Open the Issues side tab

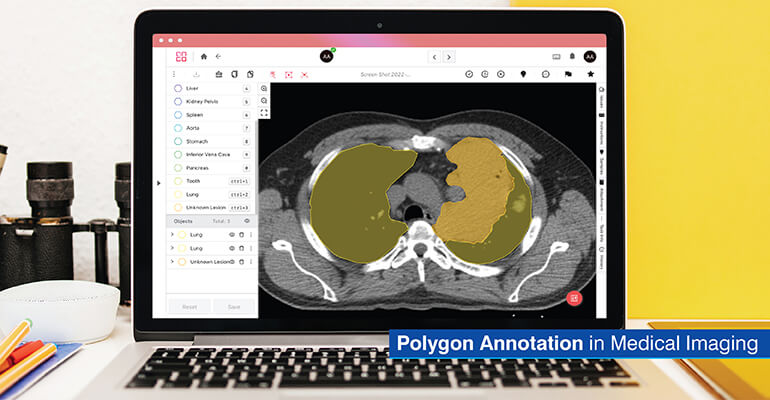601,99
